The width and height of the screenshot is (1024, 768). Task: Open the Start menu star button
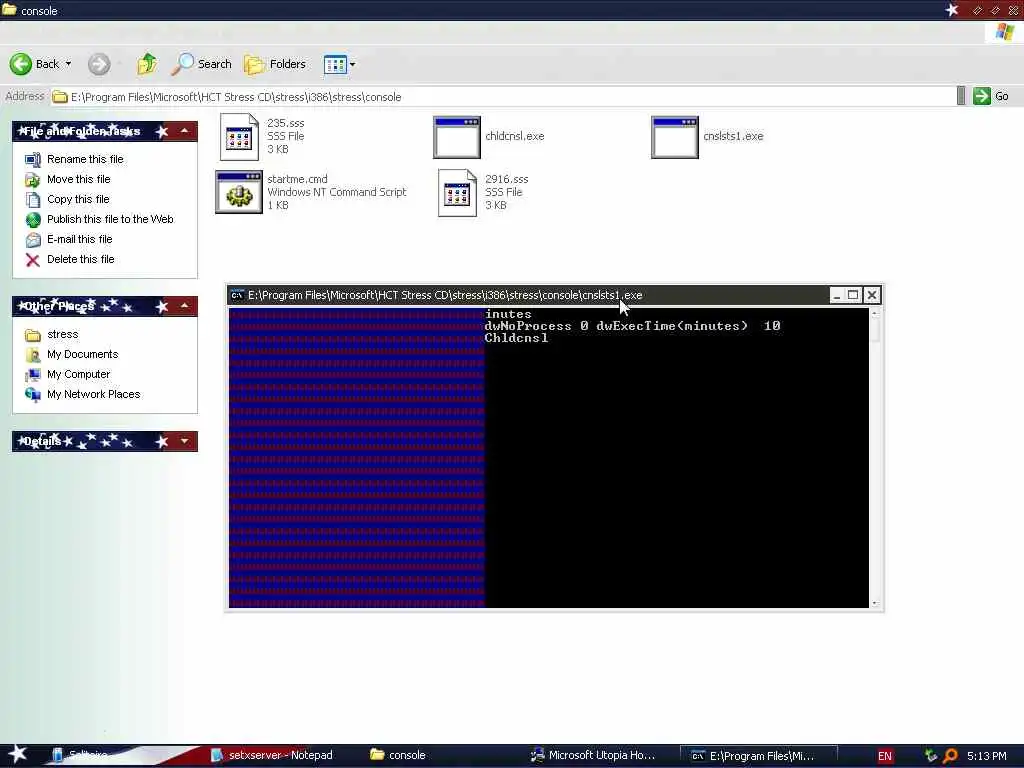(18, 754)
